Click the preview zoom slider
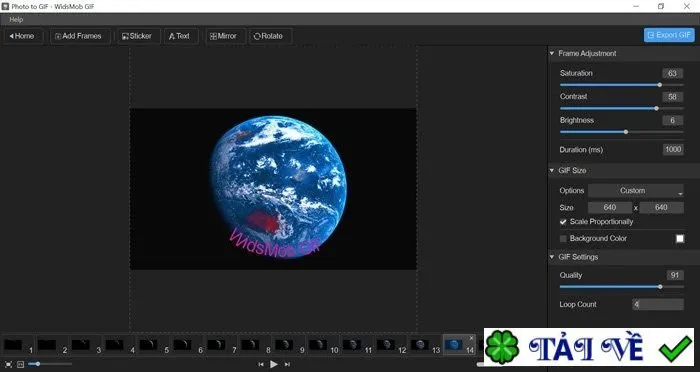The height and width of the screenshot is (372, 700). point(50,364)
